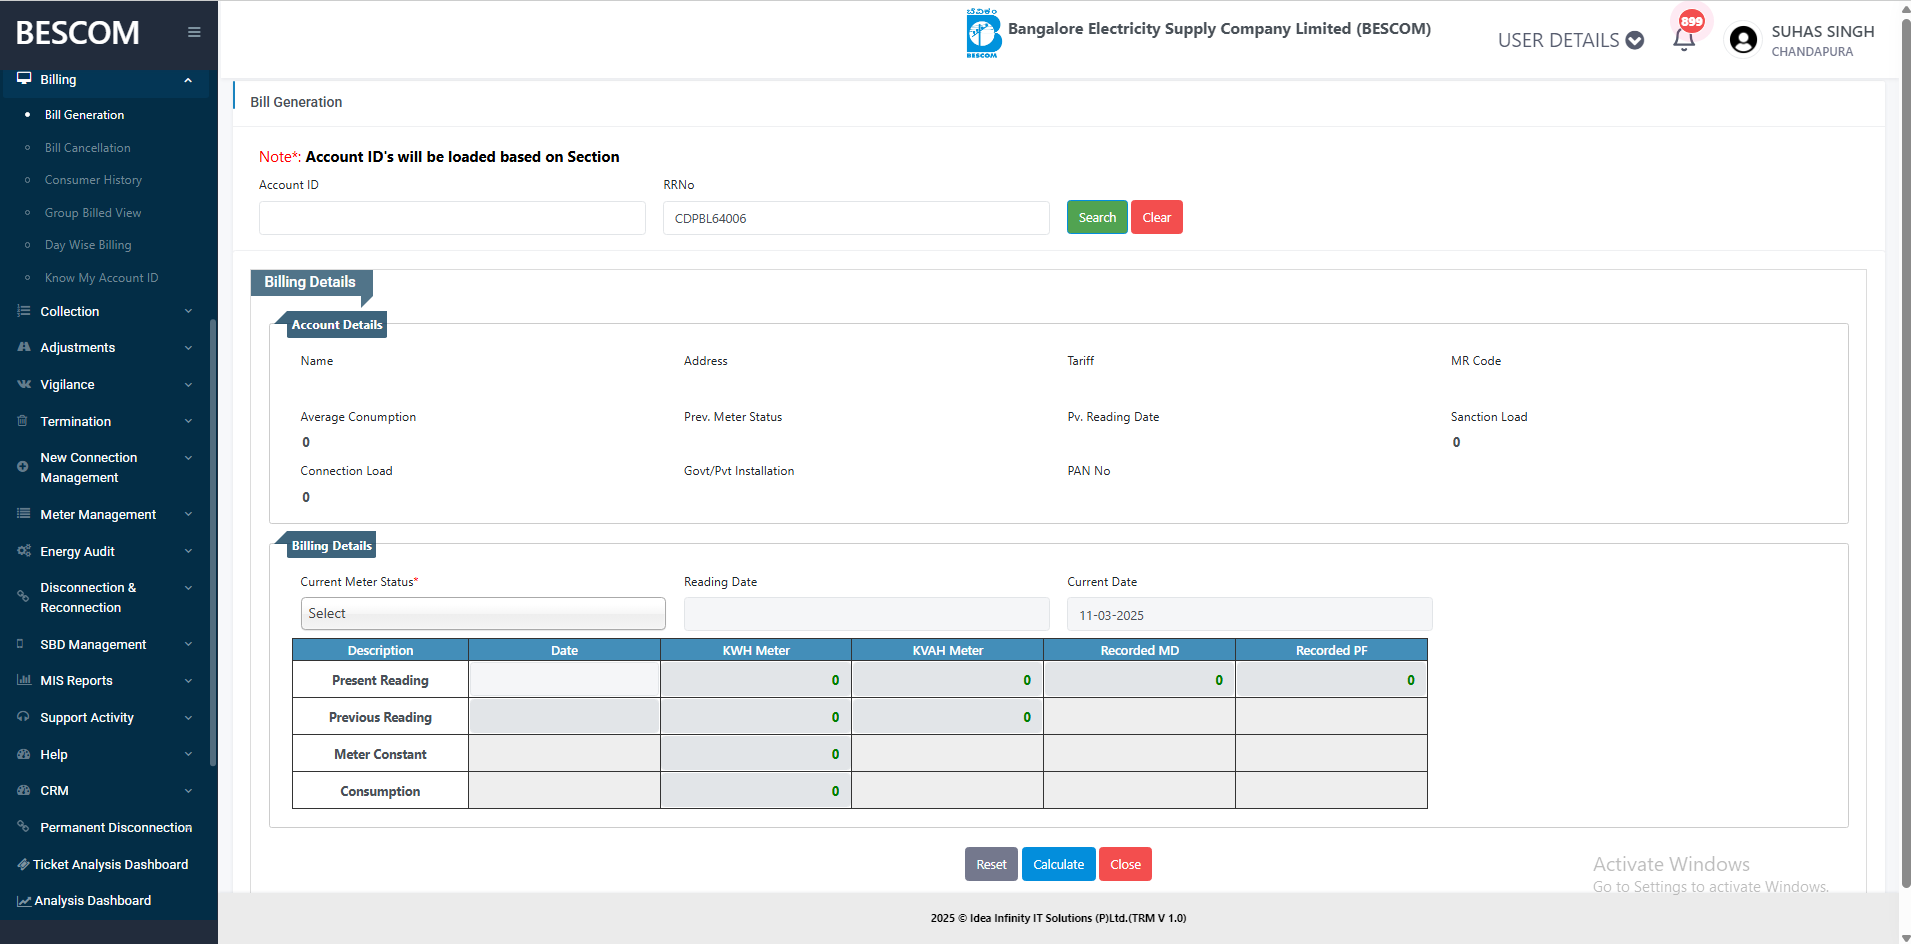This screenshot has width=1911, height=944.
Task: Click the Meter Management icon
Action: (24, 514)
